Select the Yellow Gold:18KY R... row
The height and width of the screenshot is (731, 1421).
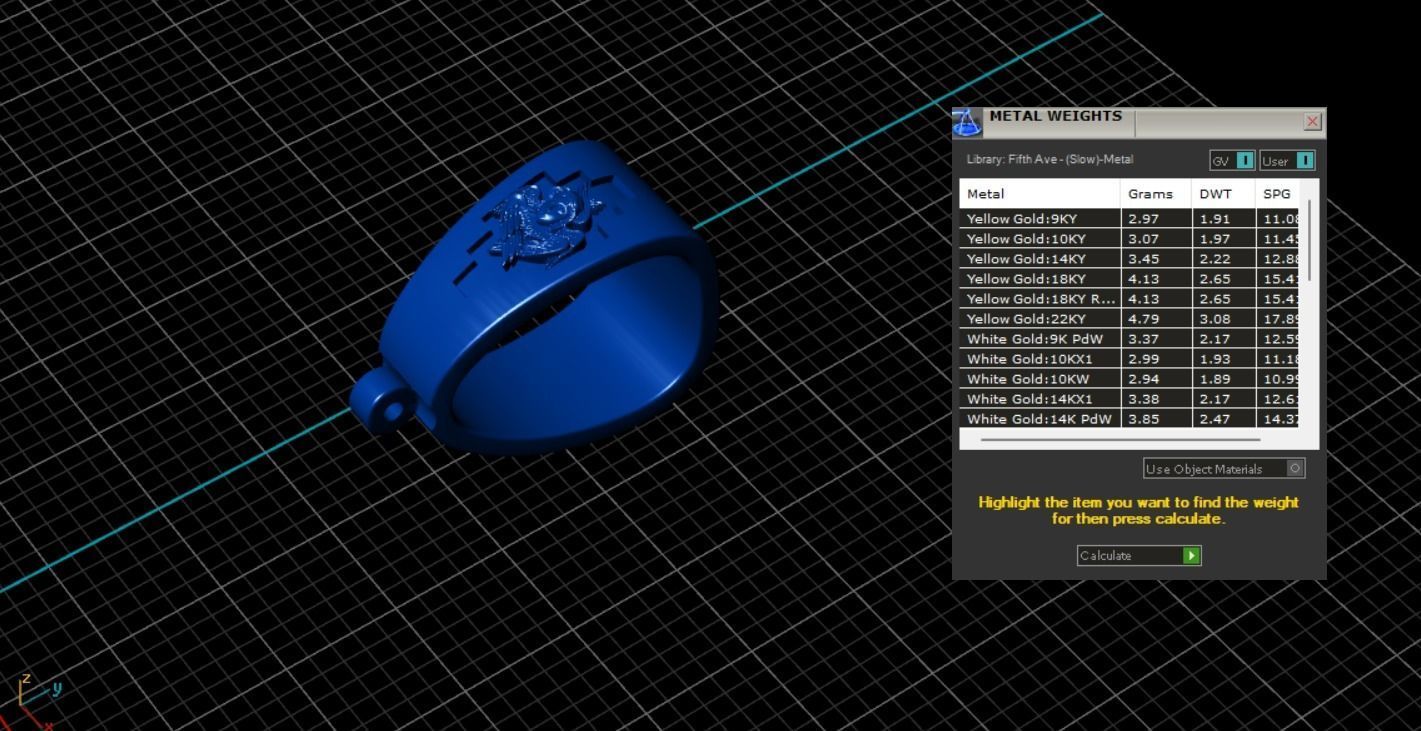coord(1129,299)
